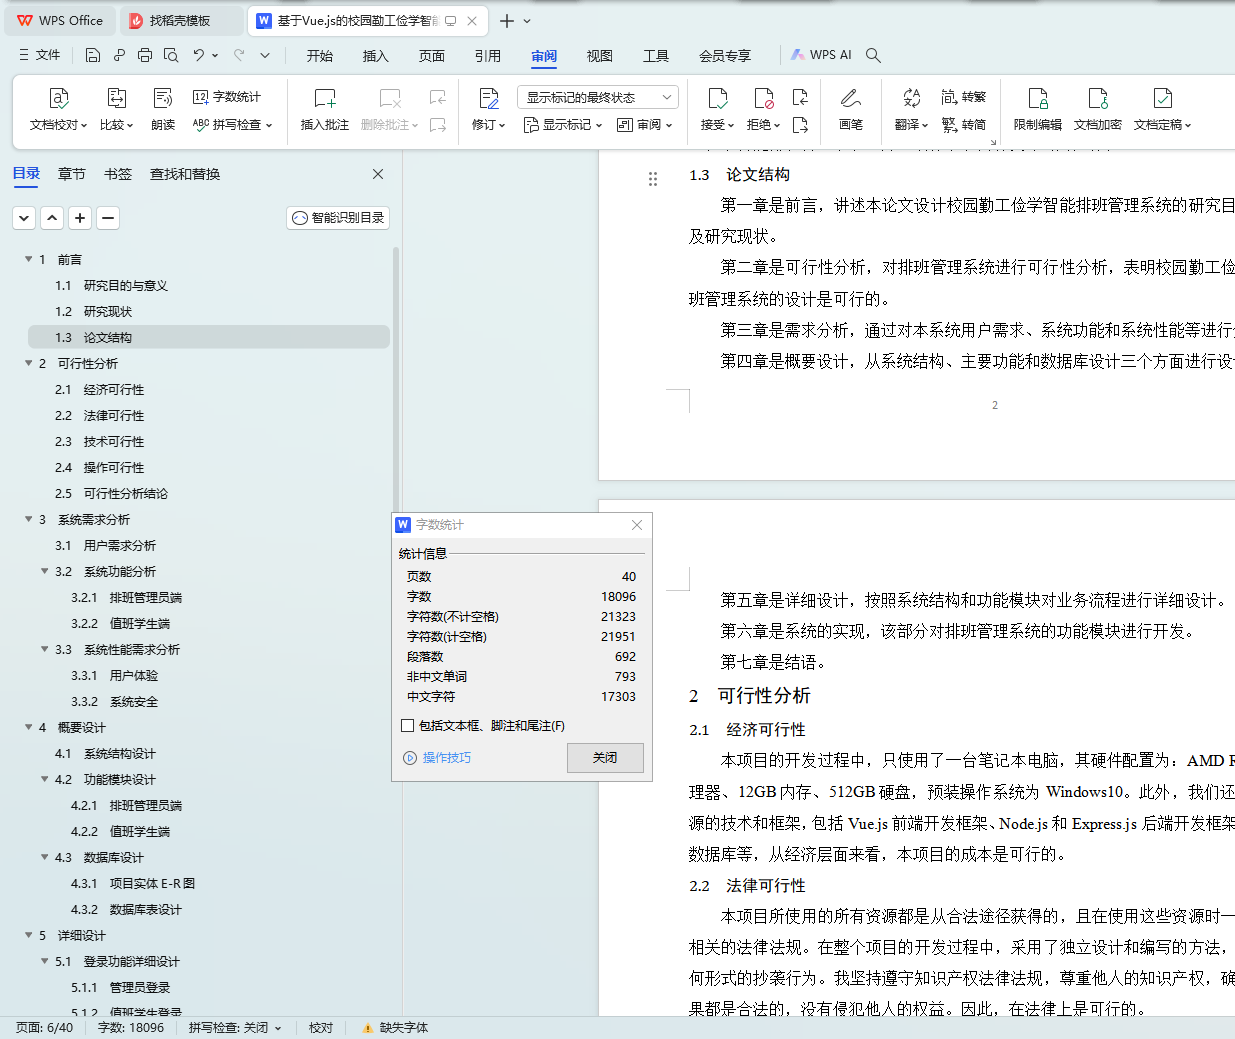
Task: Click the 修订 track changes icon
Action: point(489,98)
